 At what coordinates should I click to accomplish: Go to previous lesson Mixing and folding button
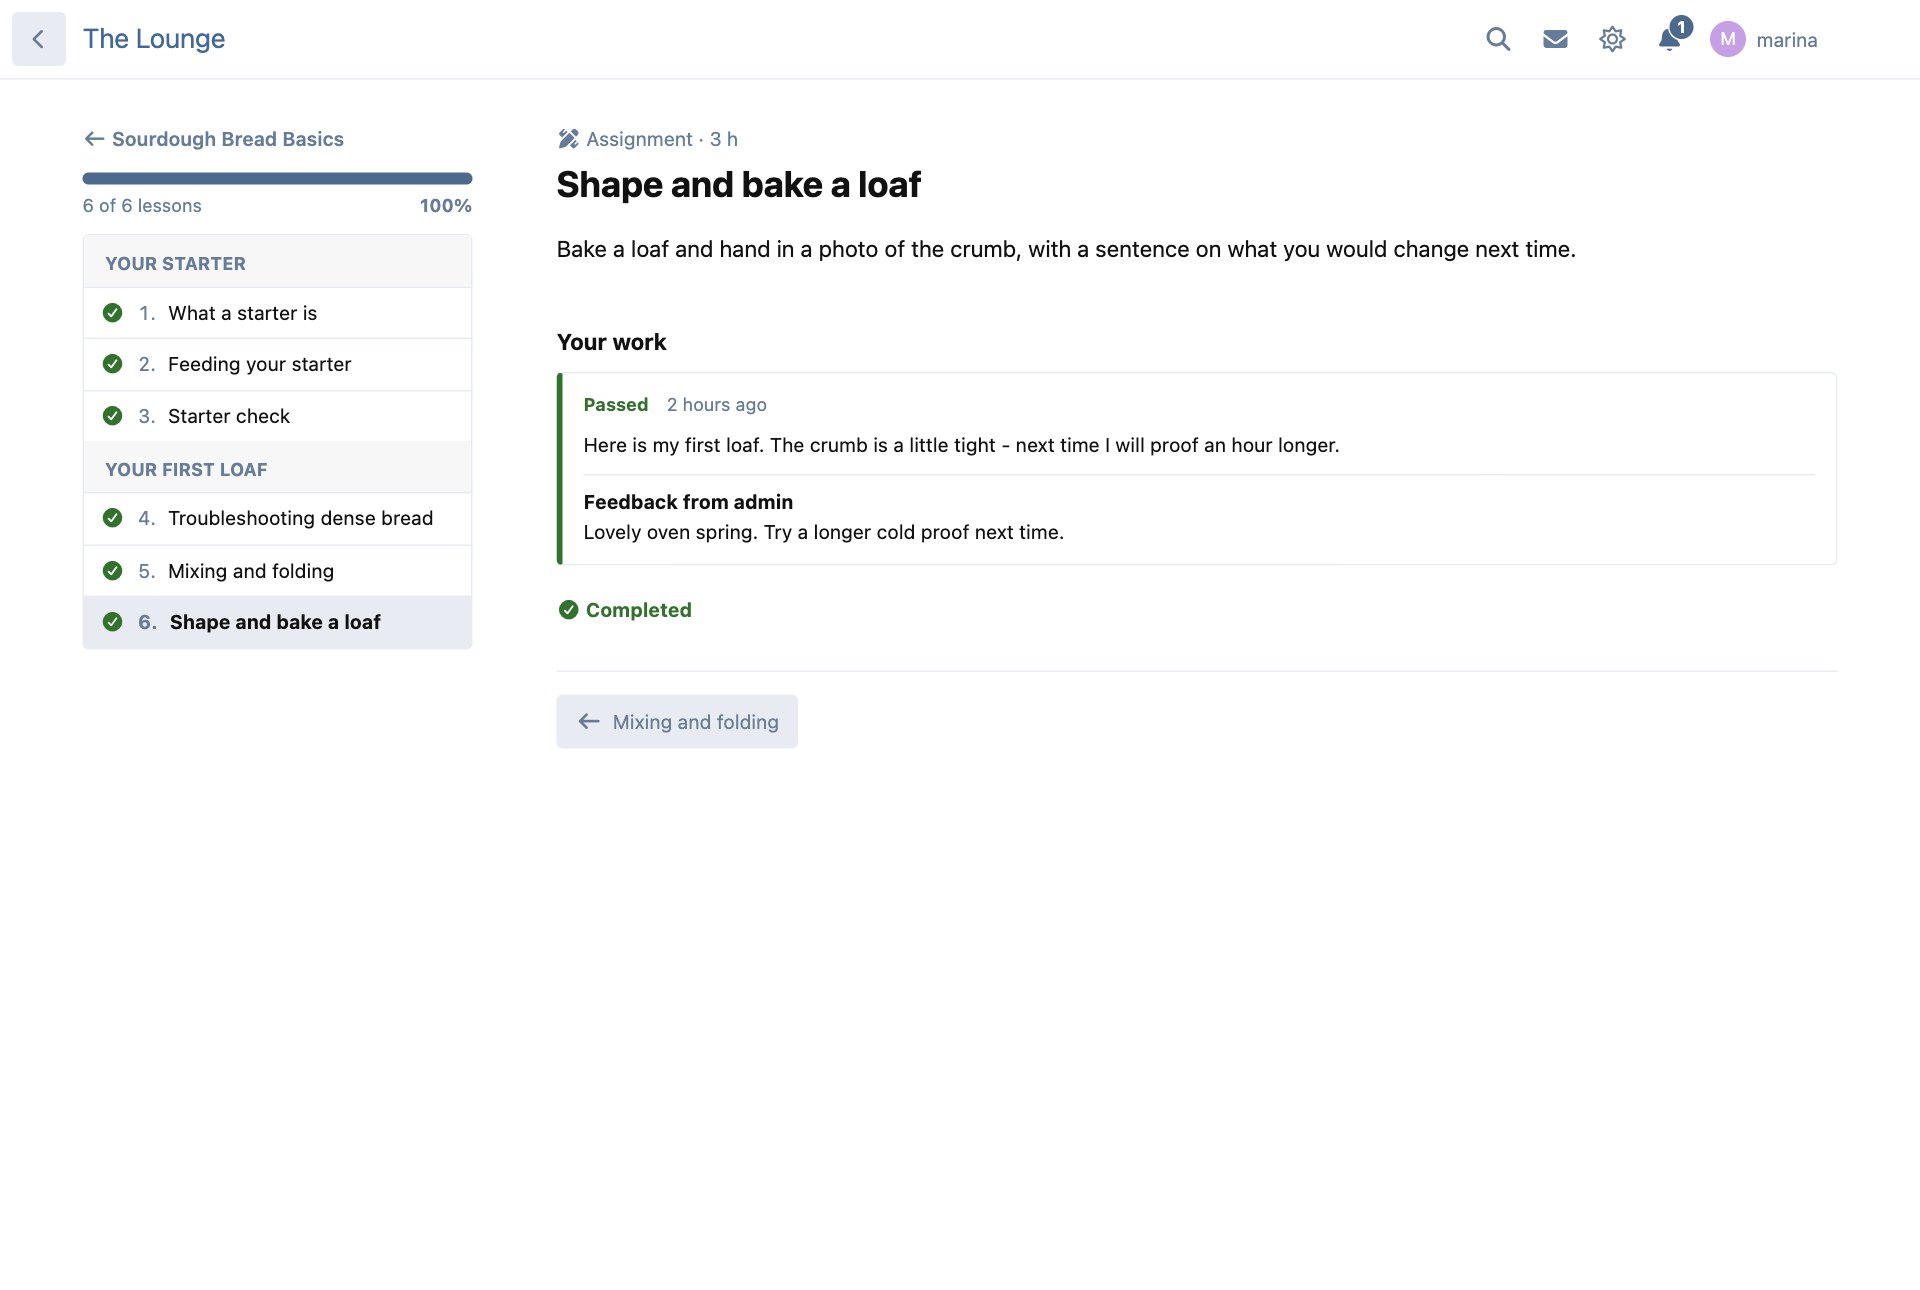tap(677, 722)
